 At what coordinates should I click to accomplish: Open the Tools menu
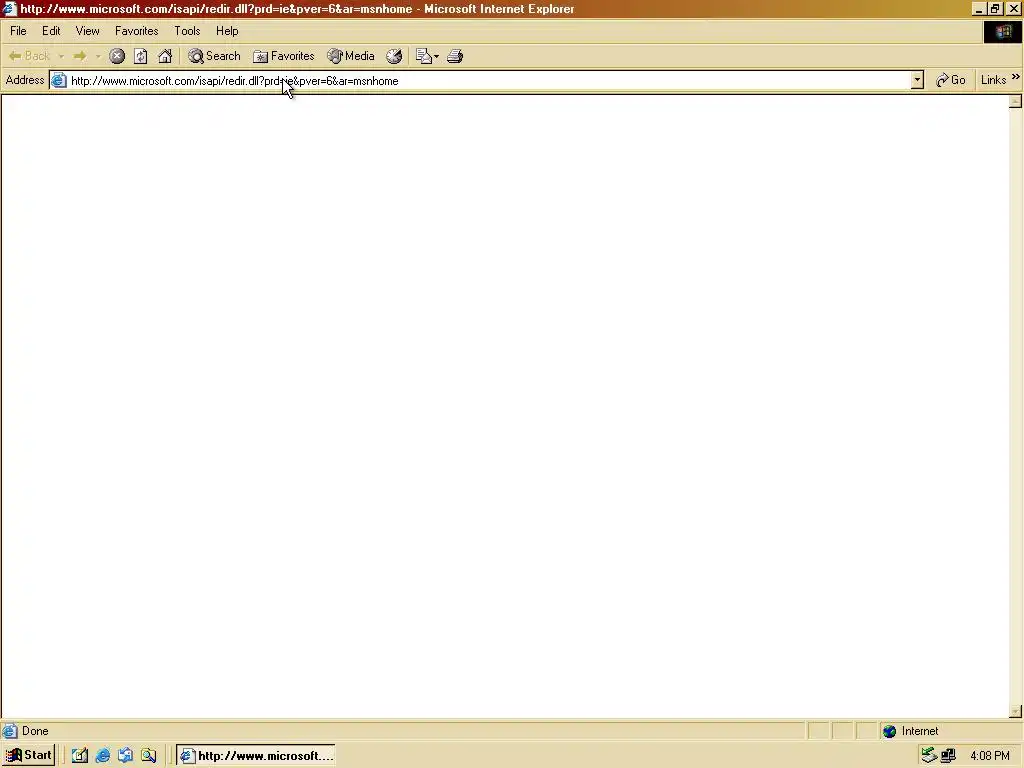(187, 31)
